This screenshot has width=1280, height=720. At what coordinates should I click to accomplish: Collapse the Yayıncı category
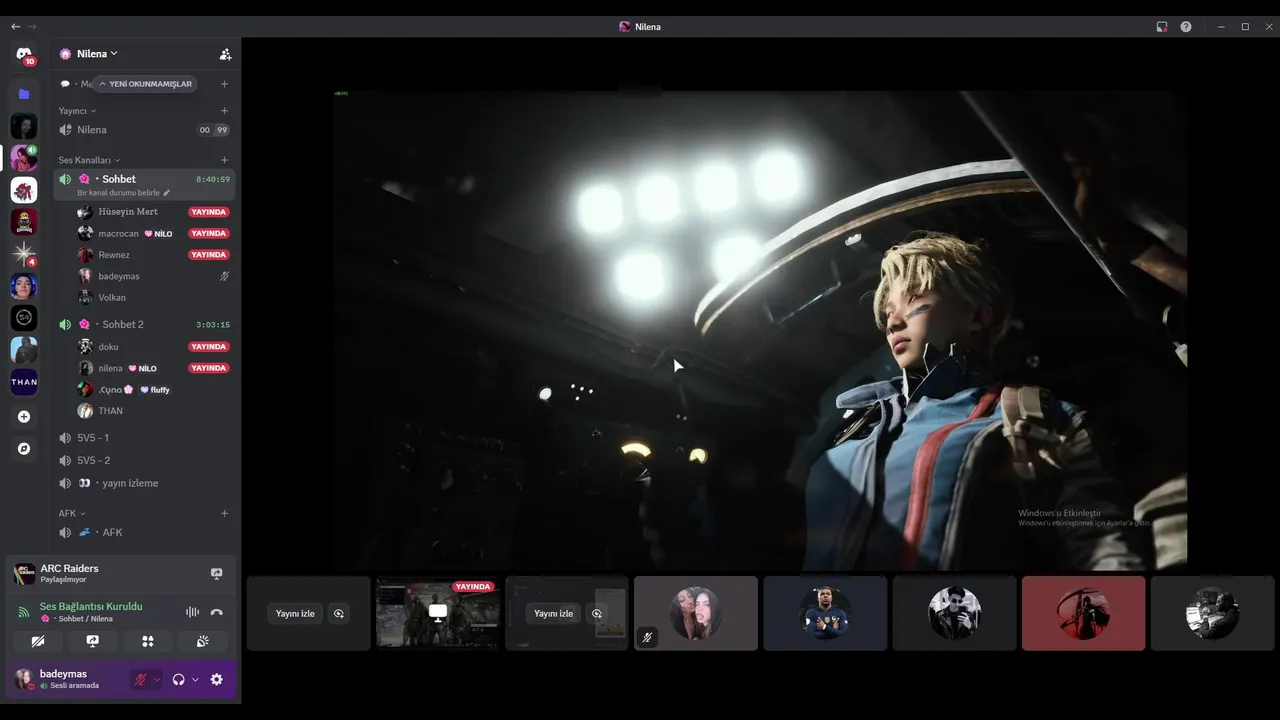pyautogui.click(x=77, y=111)
